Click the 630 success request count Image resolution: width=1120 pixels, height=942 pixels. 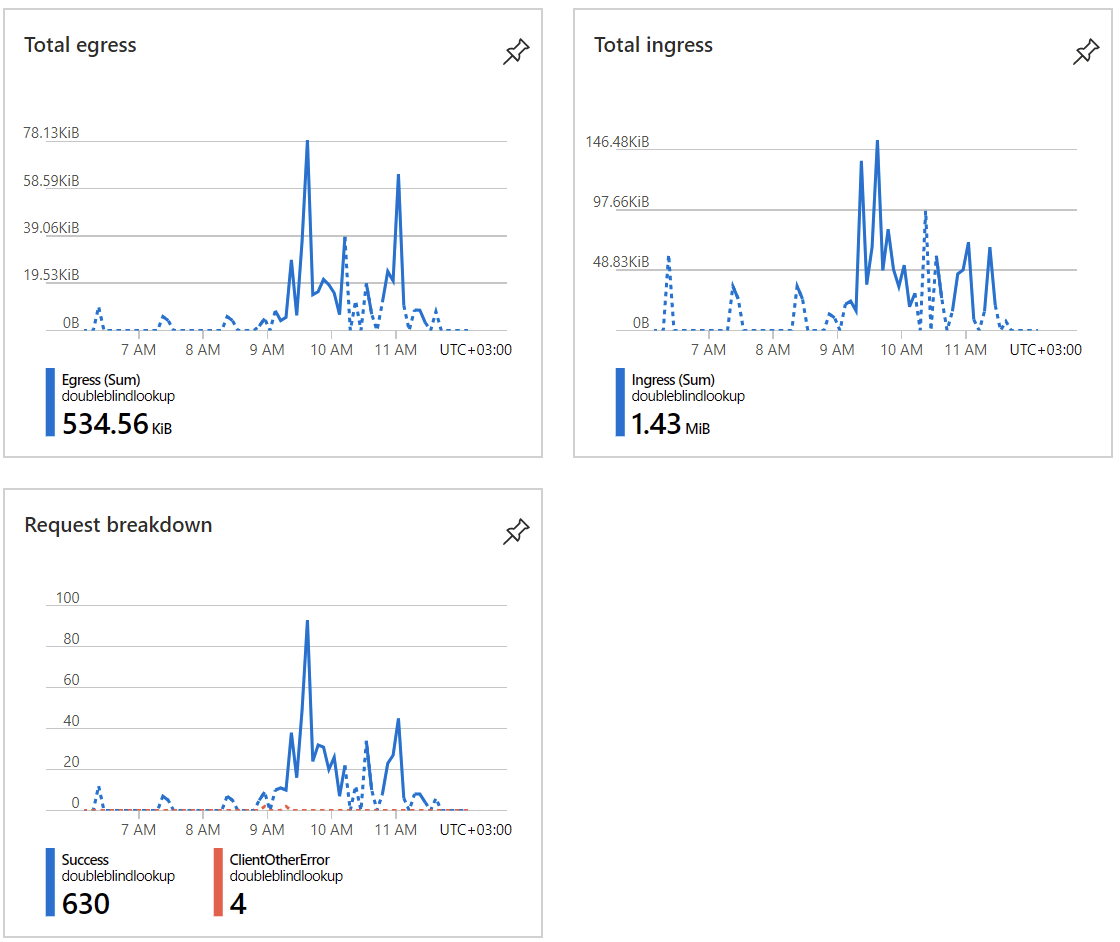(86, 904)
